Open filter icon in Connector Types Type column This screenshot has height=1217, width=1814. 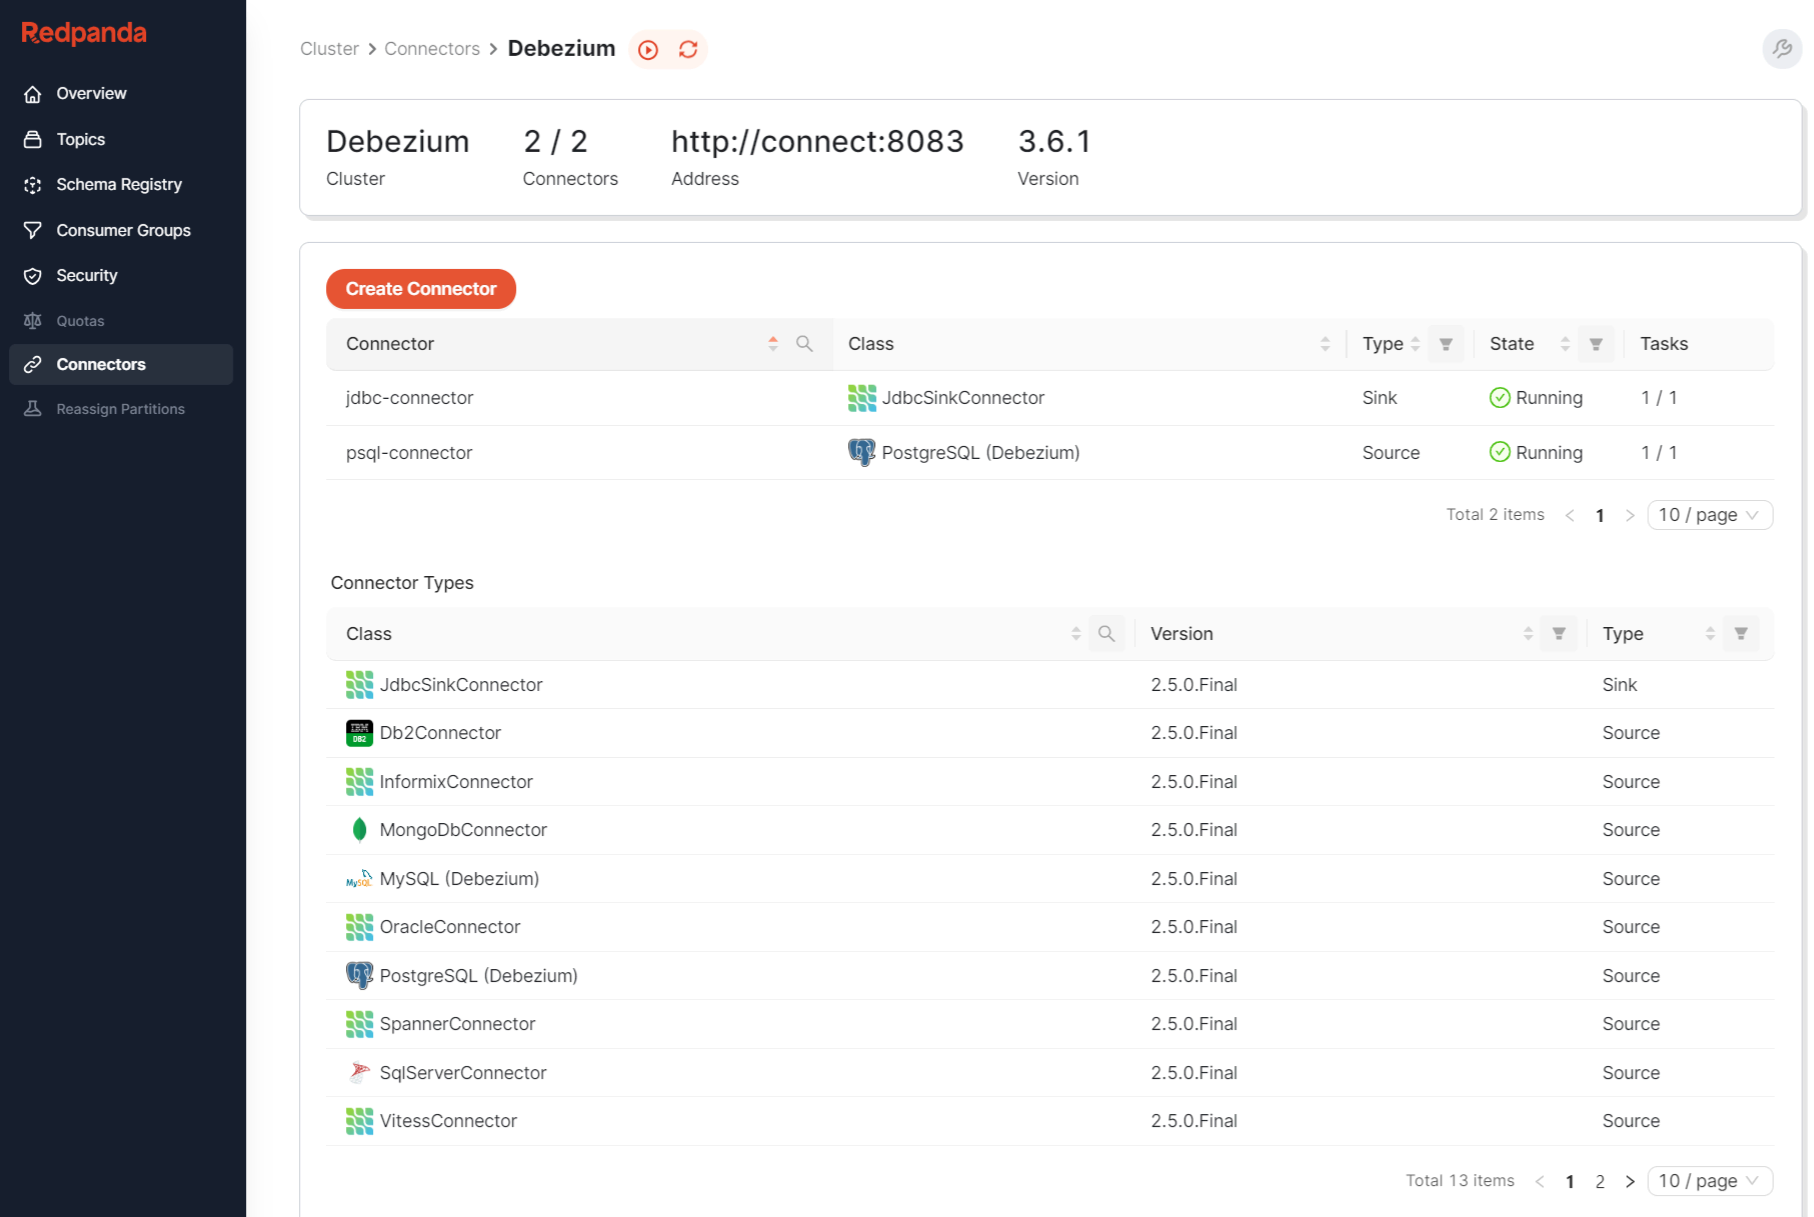[x=1741, y=634]
